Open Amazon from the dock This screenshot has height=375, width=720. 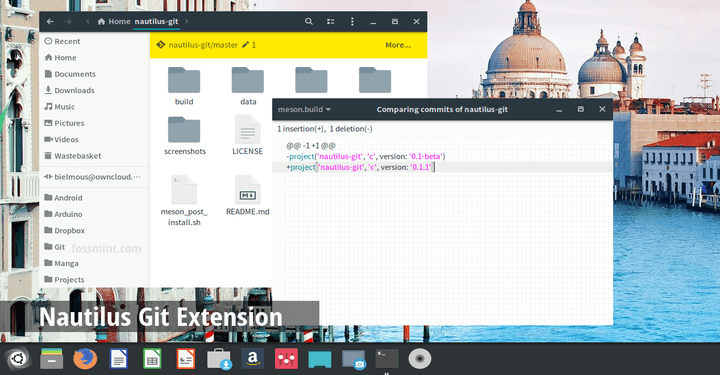click(x=253, y=358)
